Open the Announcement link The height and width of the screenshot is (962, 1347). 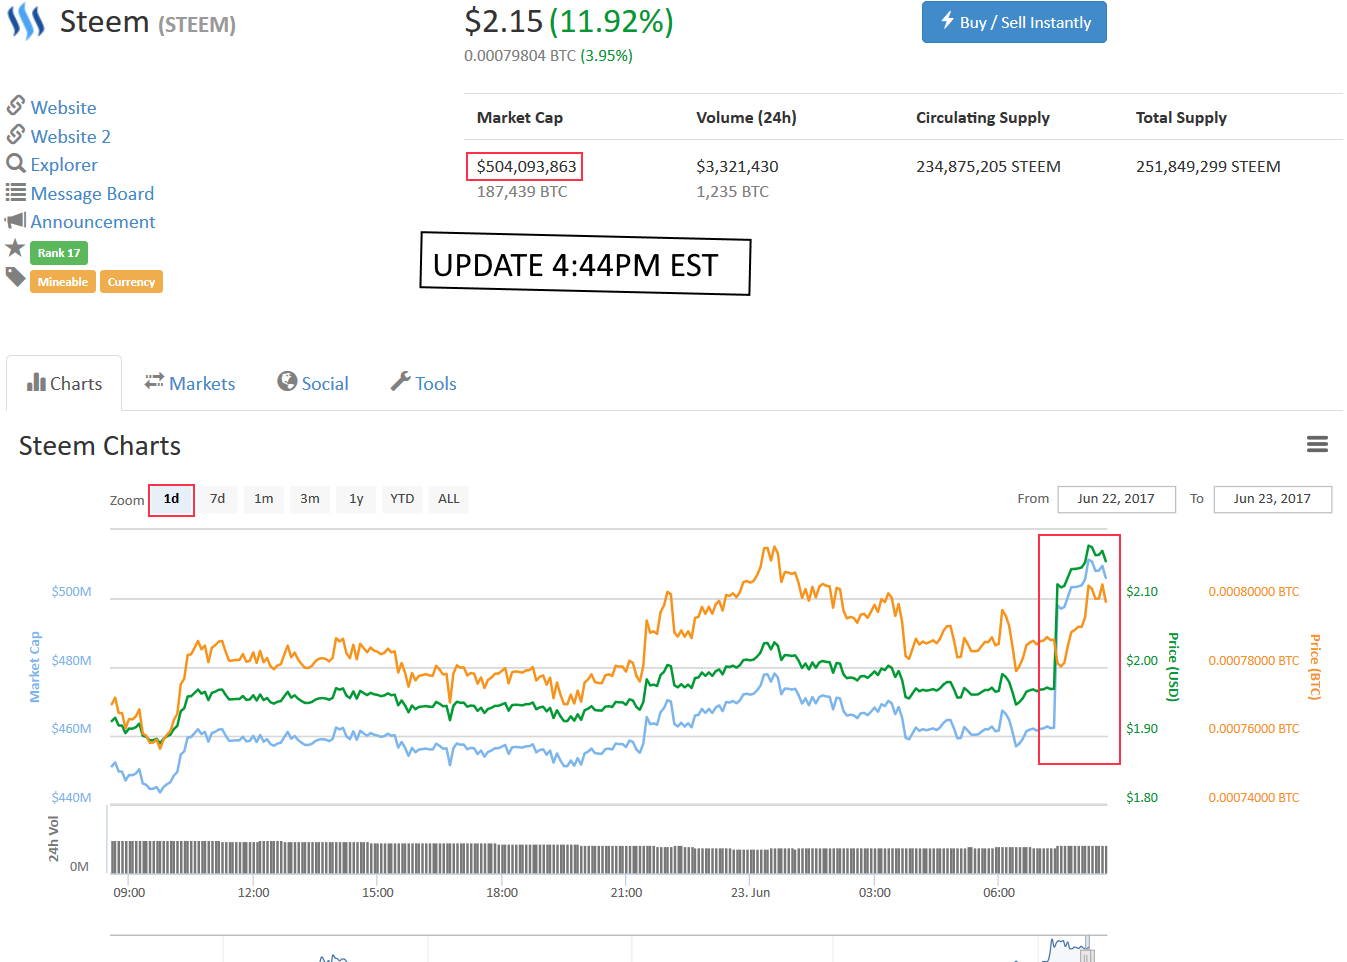pyautogui.click(x=93, y=221)
